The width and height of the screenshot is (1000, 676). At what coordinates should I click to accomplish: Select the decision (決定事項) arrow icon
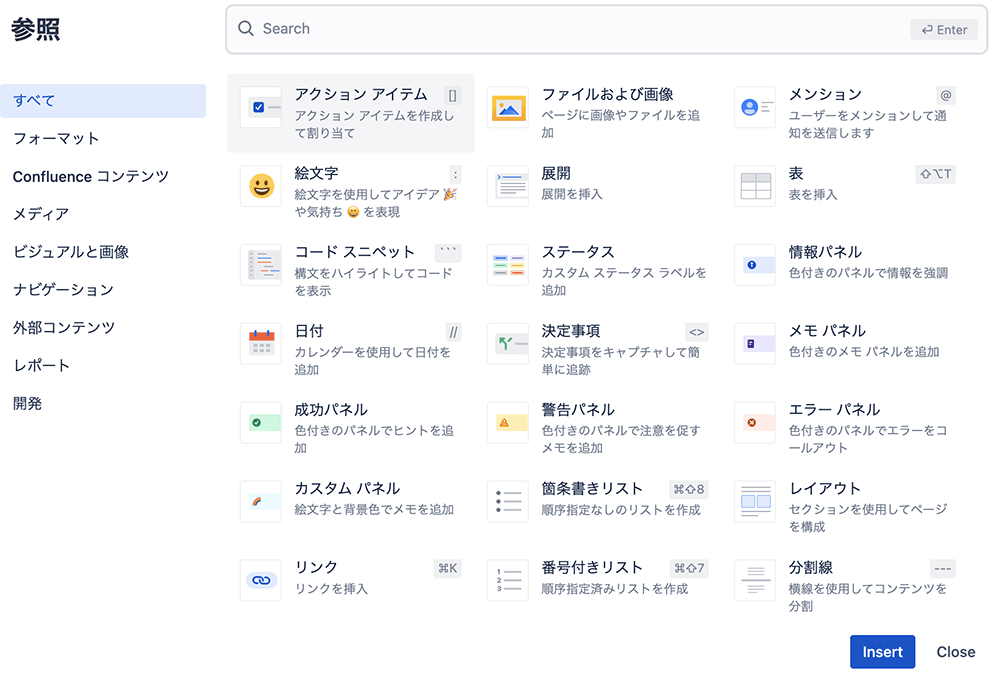[508, 344]
